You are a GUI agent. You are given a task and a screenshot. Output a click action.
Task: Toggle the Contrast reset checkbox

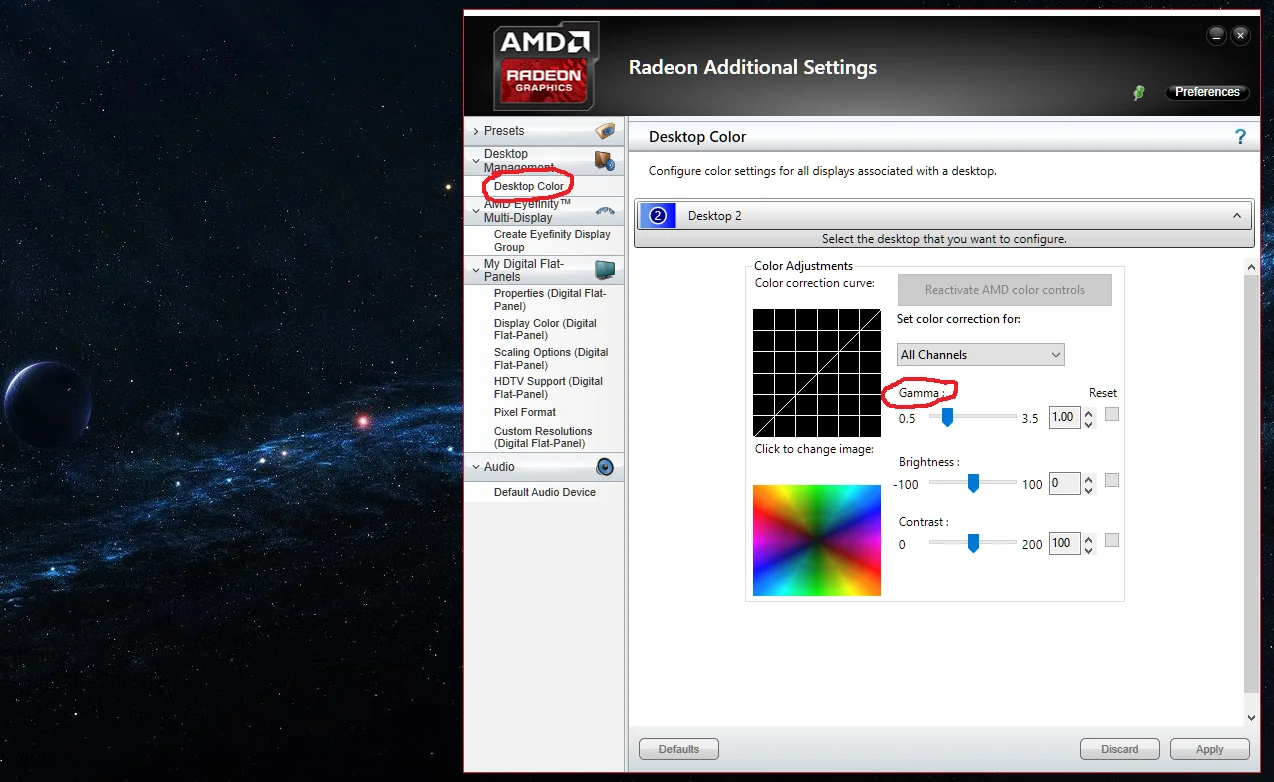[x=1112, y=541]
